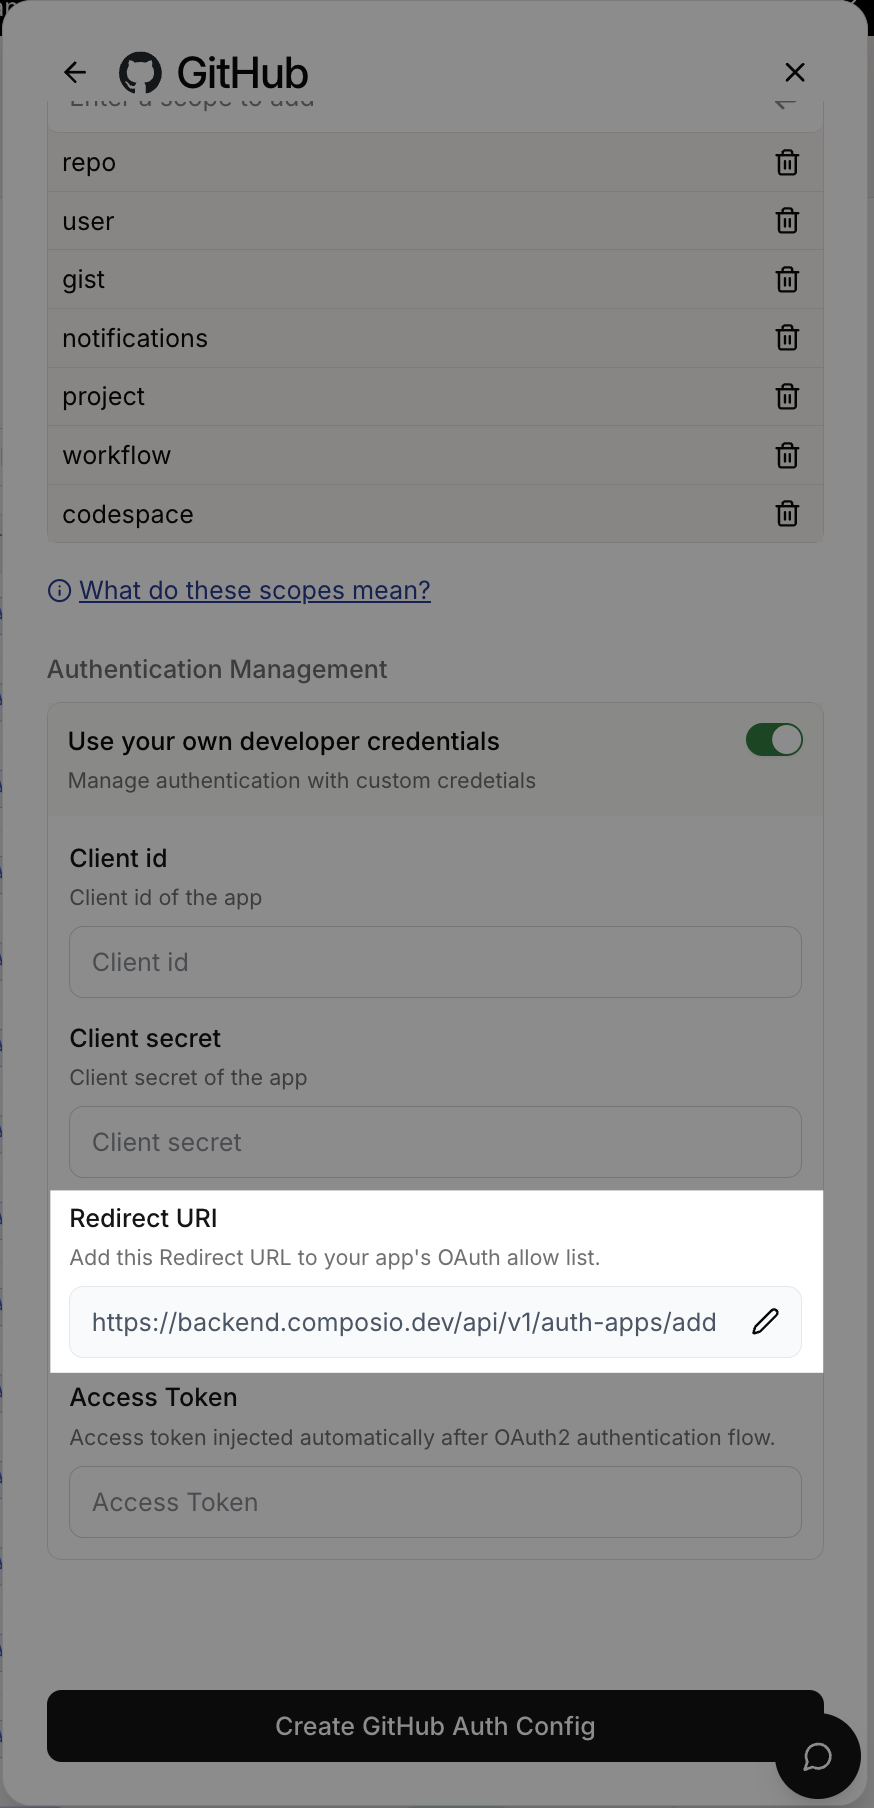Delete the project scope
874x1808 pixels.
pyautogui.click(x=787, y=396)
